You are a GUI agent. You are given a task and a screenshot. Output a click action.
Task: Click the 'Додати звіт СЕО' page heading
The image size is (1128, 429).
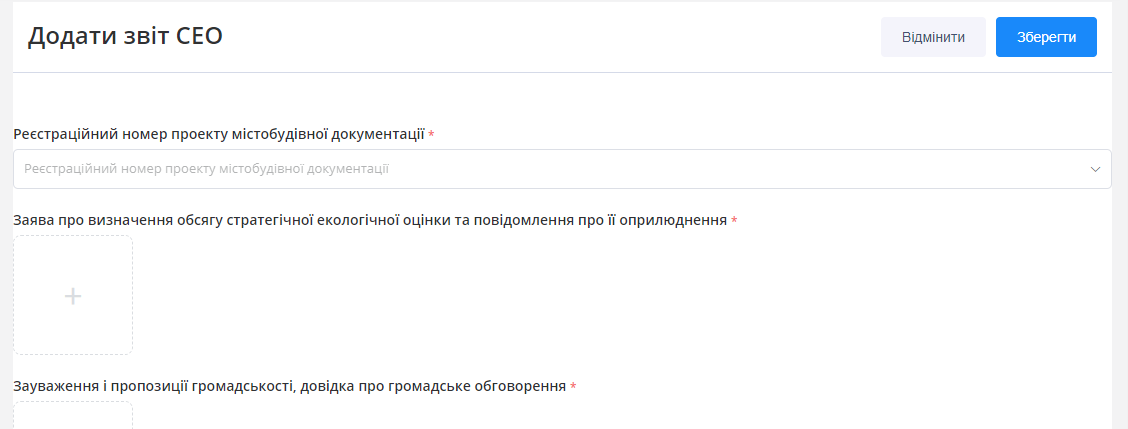tap(125, 37)
